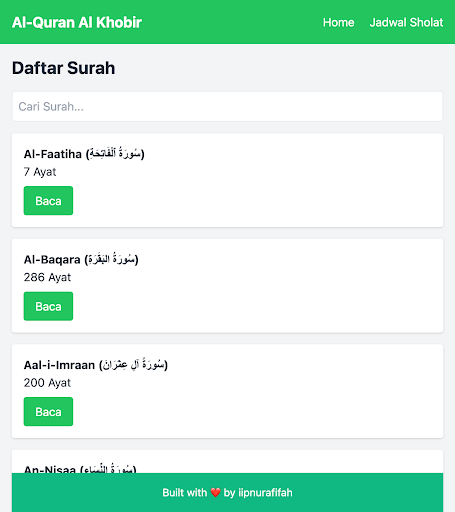Go to the Home page
The width and height of the screenshot is (455, 512).
[338, 22]
